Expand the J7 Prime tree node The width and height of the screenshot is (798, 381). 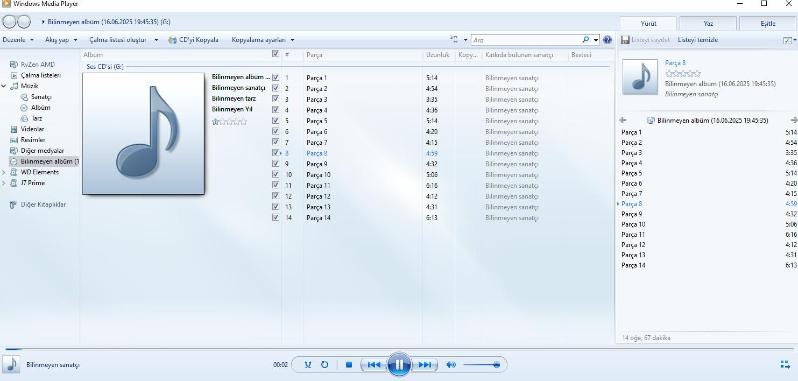(4, 183)
